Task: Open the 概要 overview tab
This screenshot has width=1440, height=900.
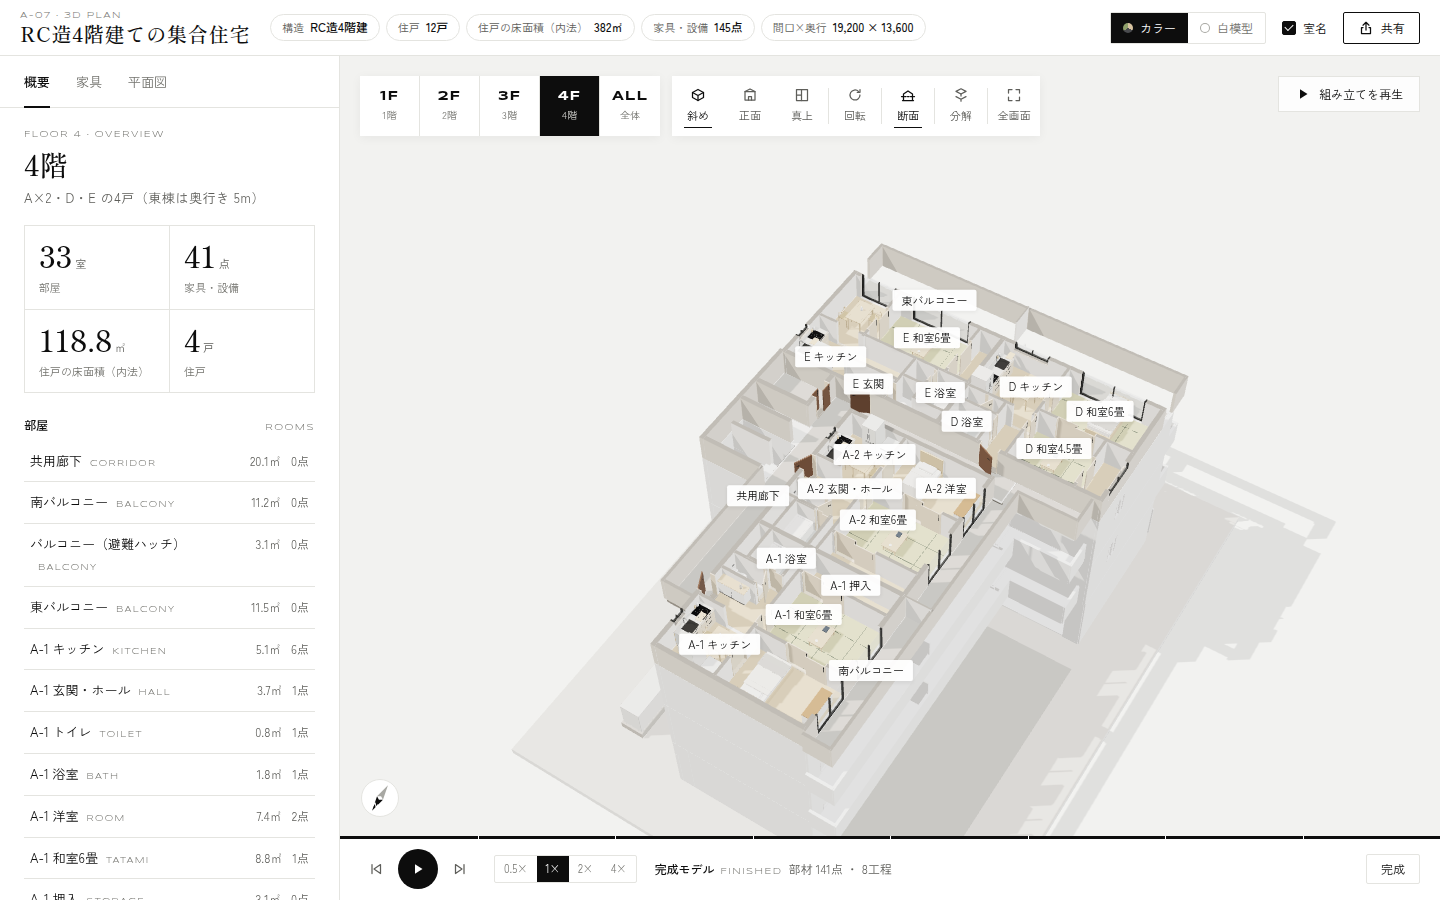Action: coord(37,82)
